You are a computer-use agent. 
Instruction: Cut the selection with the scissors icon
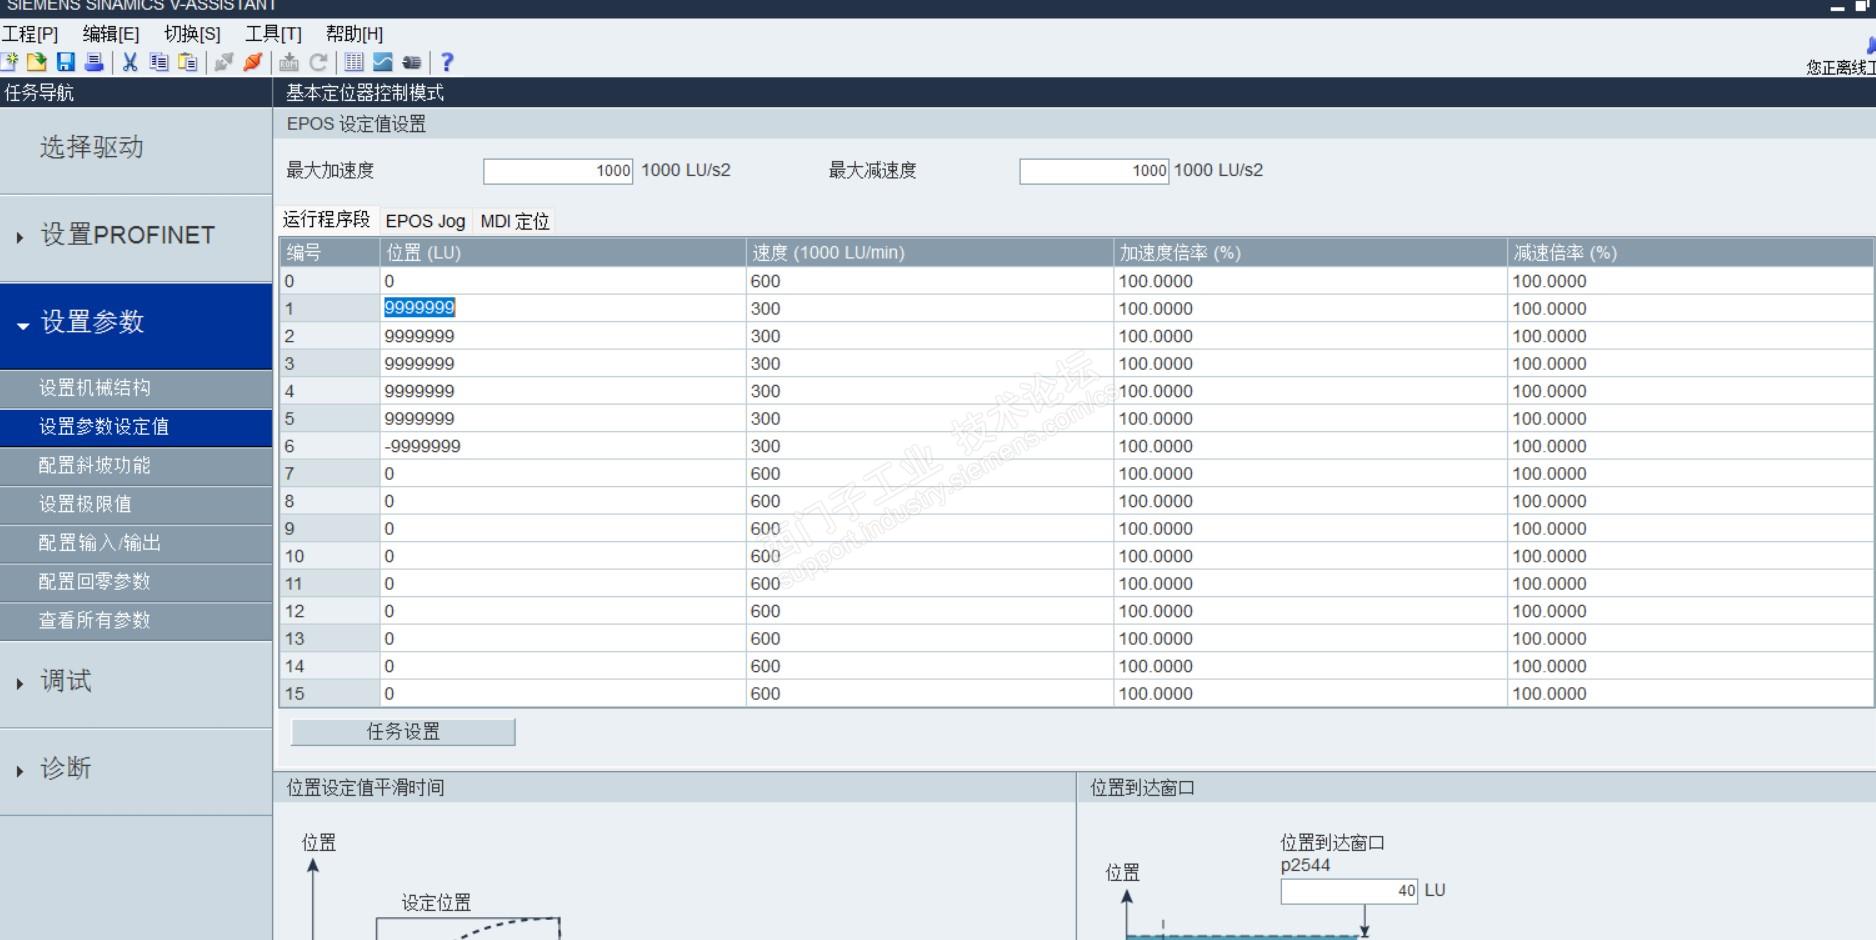point(130,62)
